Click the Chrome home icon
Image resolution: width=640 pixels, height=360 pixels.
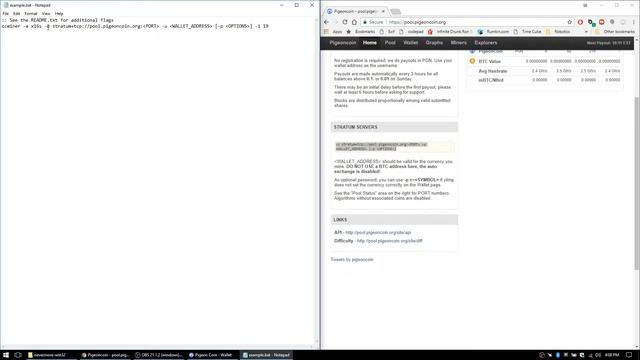coord(354,22)
